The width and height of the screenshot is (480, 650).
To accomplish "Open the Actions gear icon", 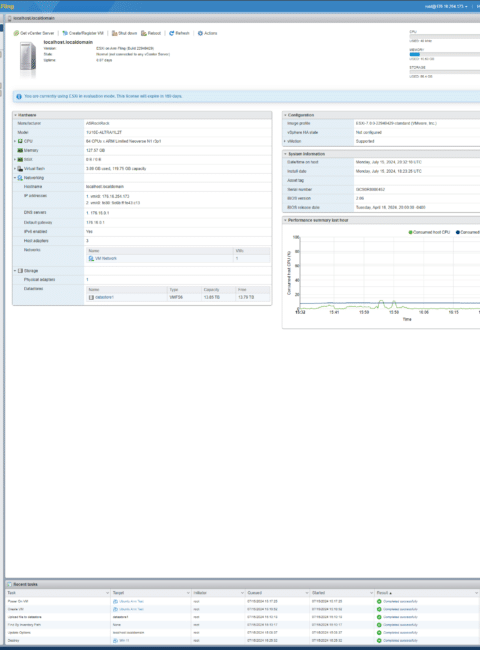I will (200, 33).
